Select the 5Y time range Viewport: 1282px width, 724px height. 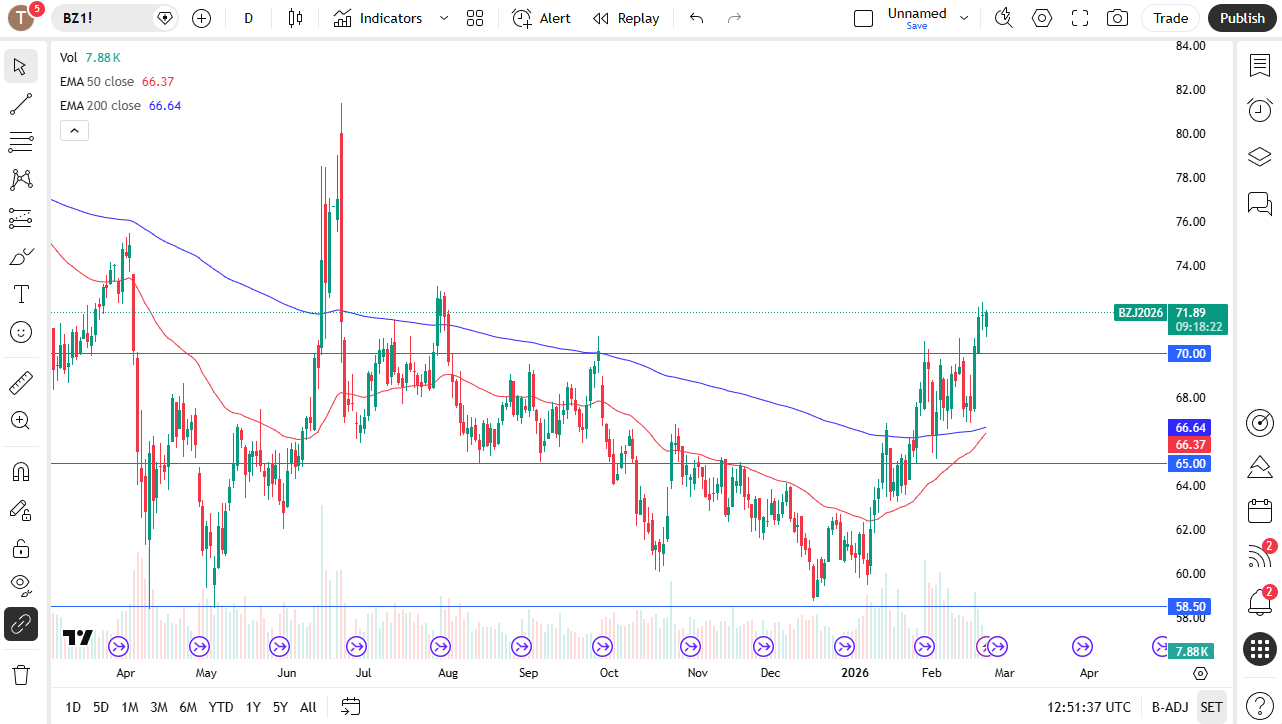(x=280, y=707)
